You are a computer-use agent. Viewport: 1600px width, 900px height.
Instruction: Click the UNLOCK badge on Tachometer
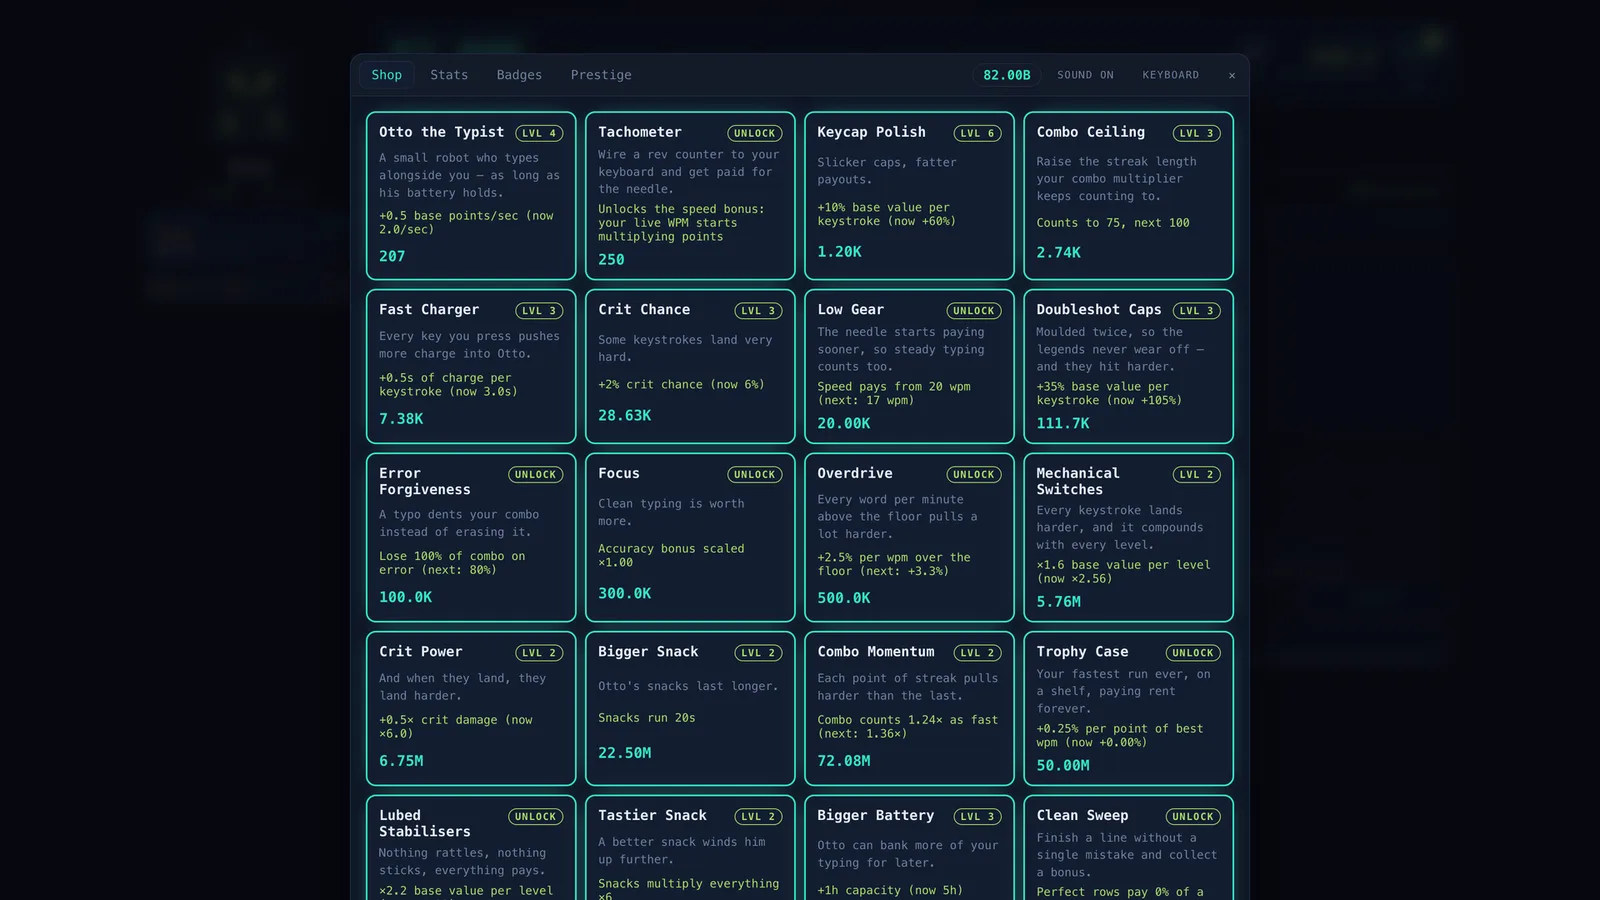(754, 133)
